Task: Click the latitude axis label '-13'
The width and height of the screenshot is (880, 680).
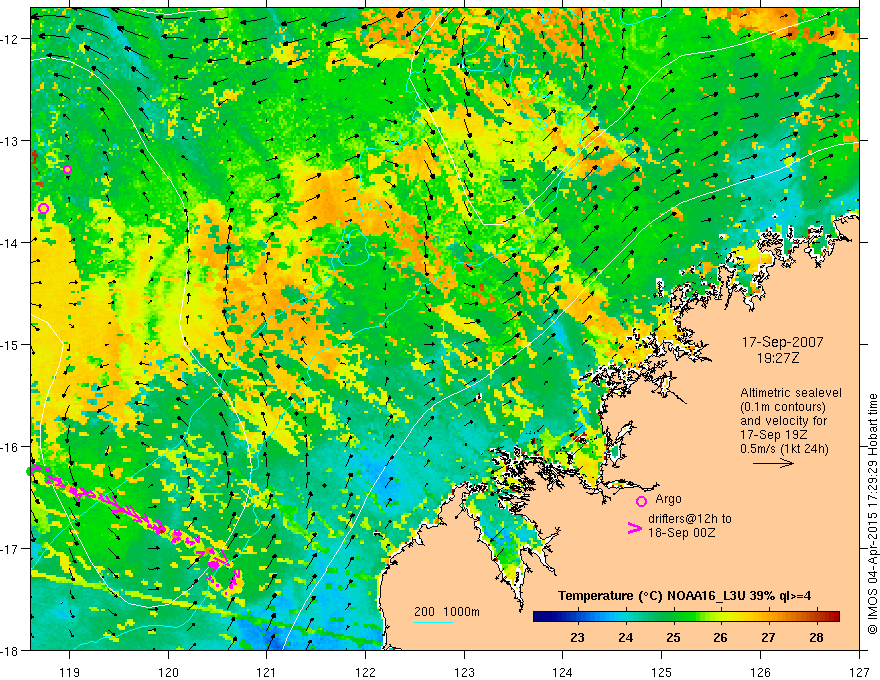Action: coord(10,141)
